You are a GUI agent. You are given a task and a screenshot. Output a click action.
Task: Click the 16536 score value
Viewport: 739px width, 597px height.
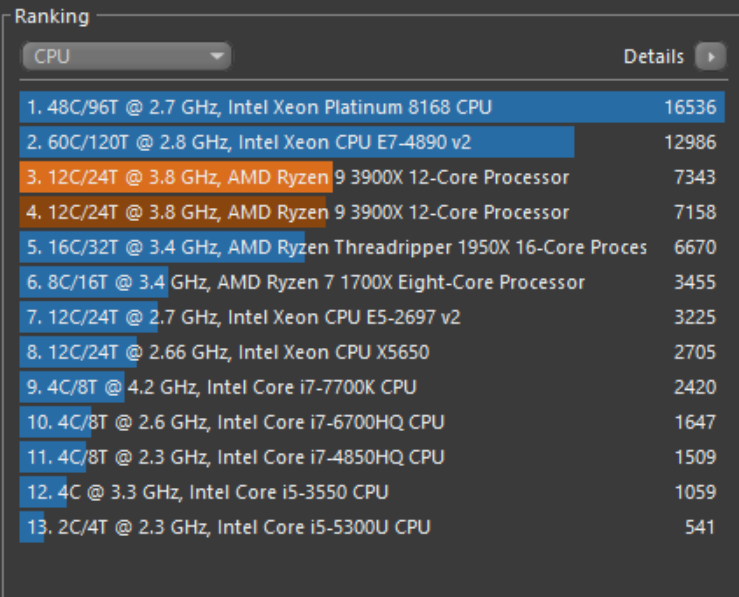[x=690, y=107]
